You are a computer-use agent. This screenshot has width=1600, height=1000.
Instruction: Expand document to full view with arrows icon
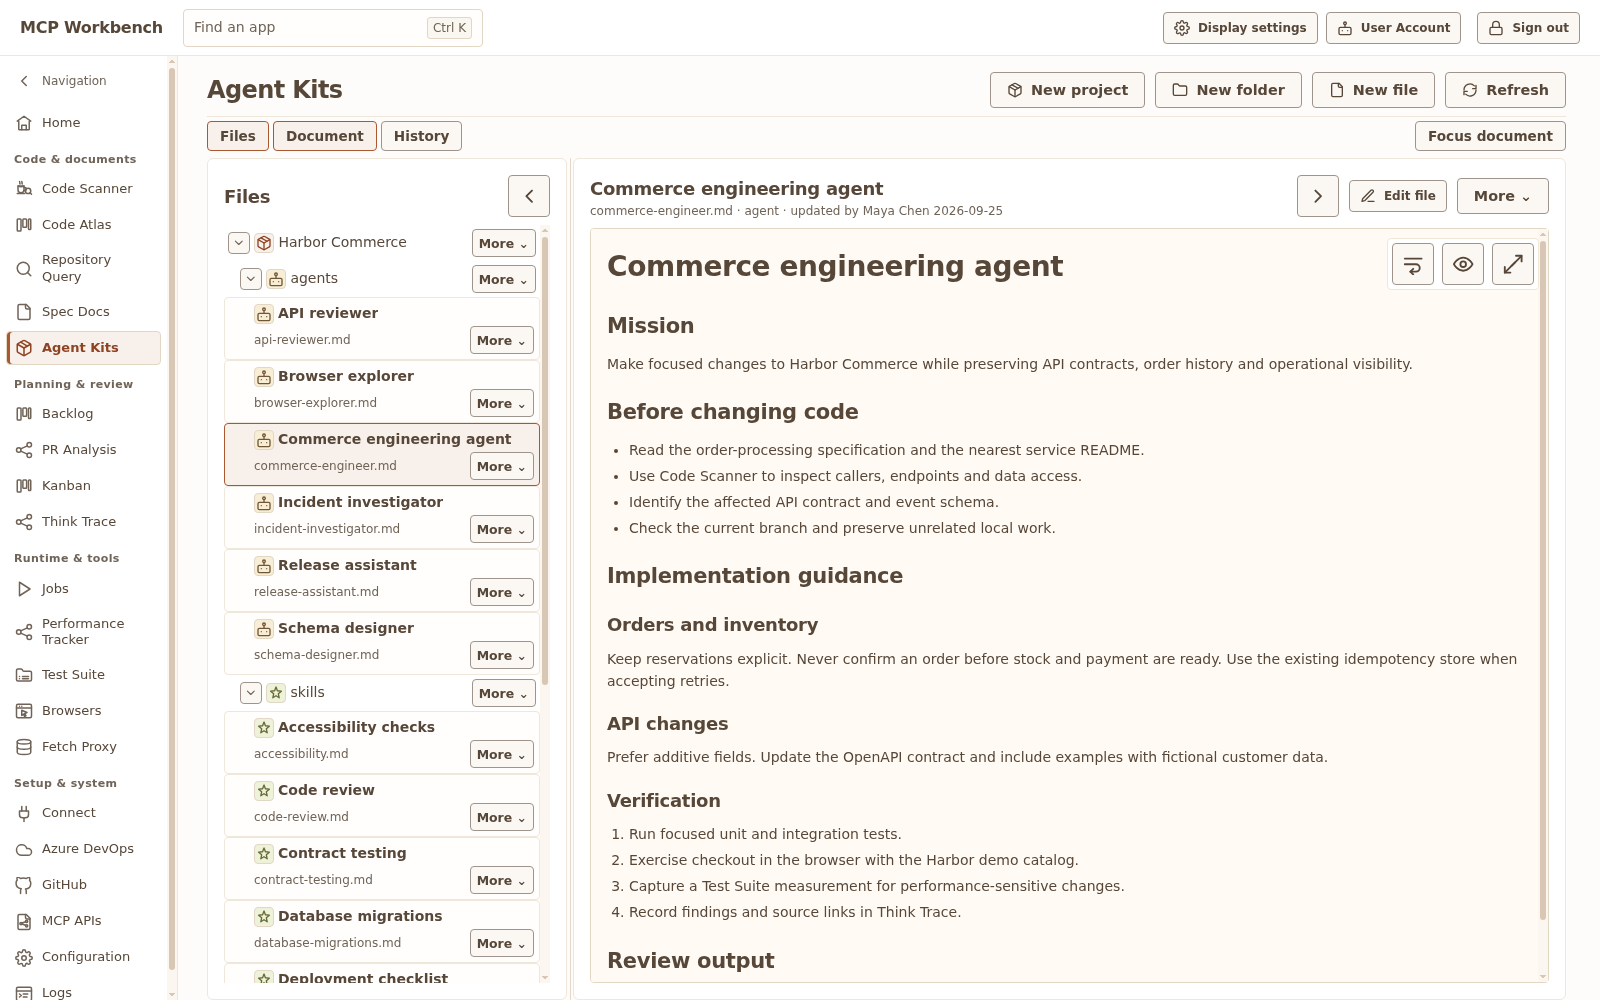(x=1513, y=264)
